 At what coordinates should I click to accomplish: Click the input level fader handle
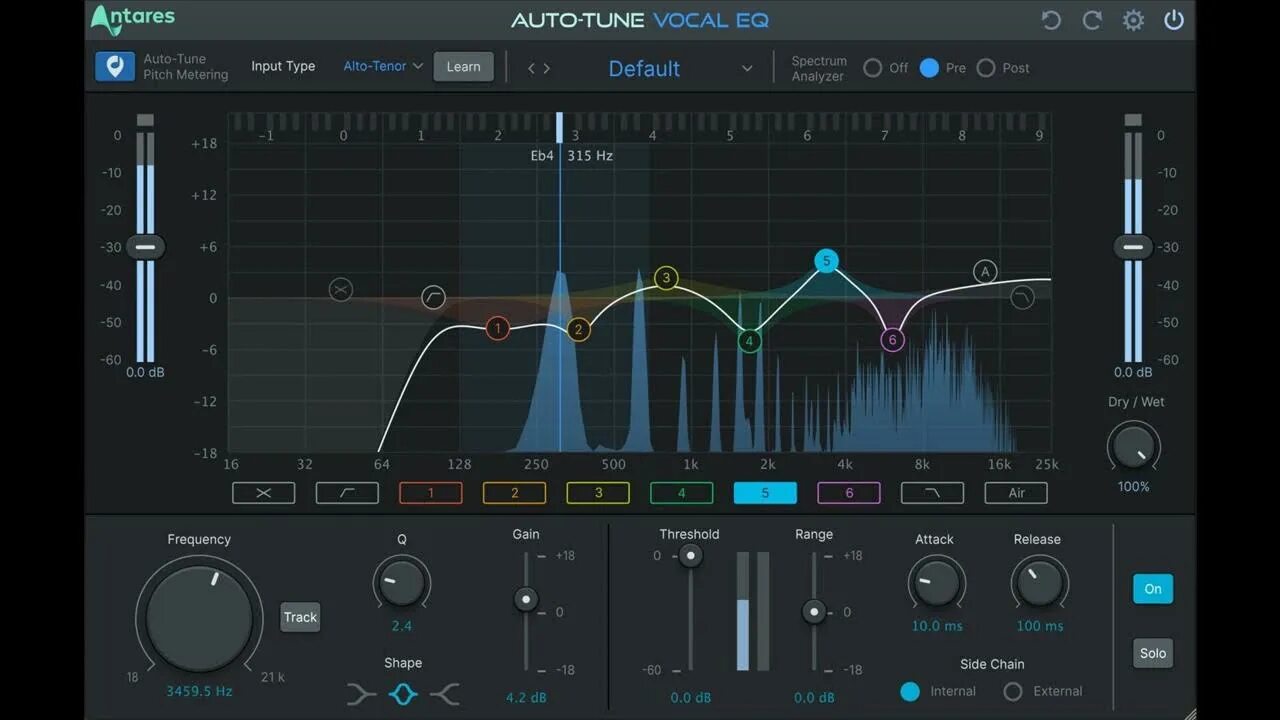tap(146, 247)
